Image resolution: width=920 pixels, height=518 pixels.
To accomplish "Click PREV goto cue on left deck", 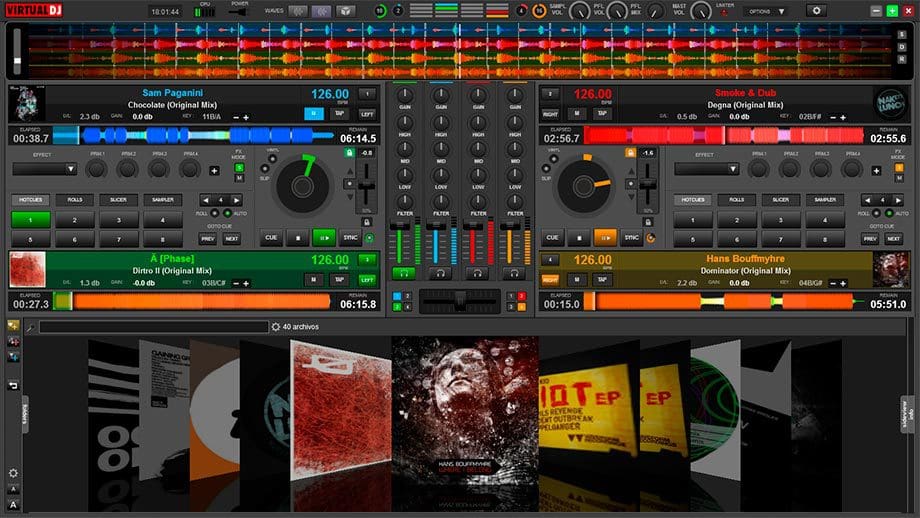I will click(208, 239).
